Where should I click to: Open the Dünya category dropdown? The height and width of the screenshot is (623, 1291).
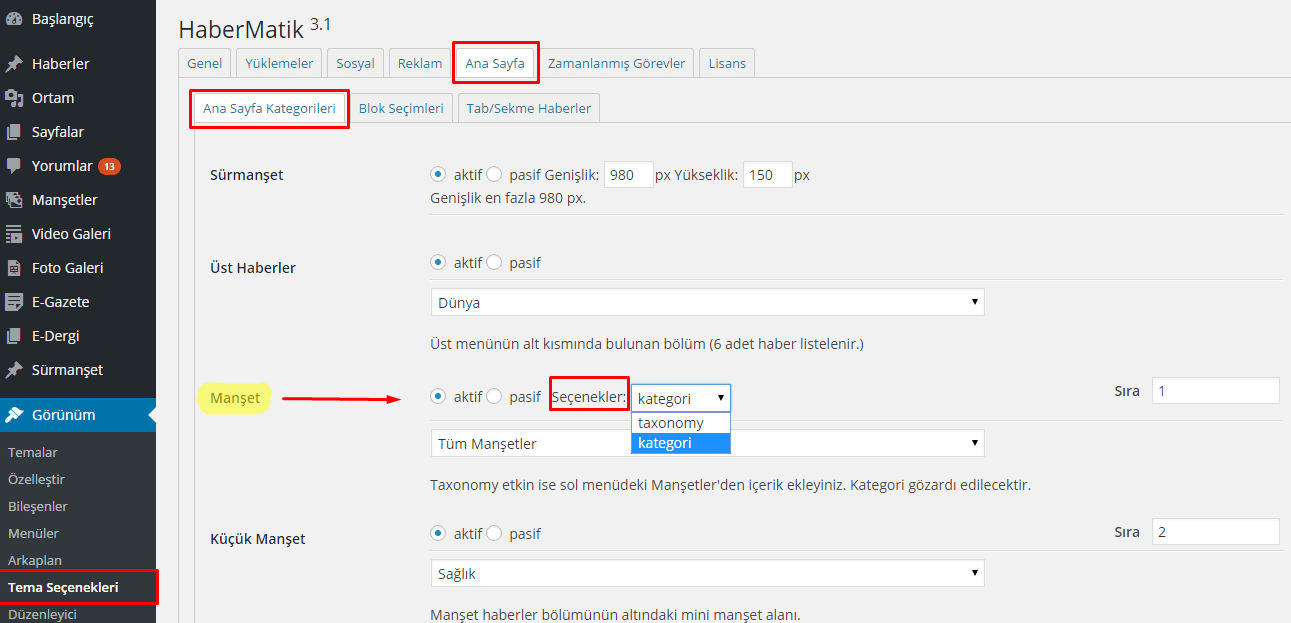click(x=707, y=302)
